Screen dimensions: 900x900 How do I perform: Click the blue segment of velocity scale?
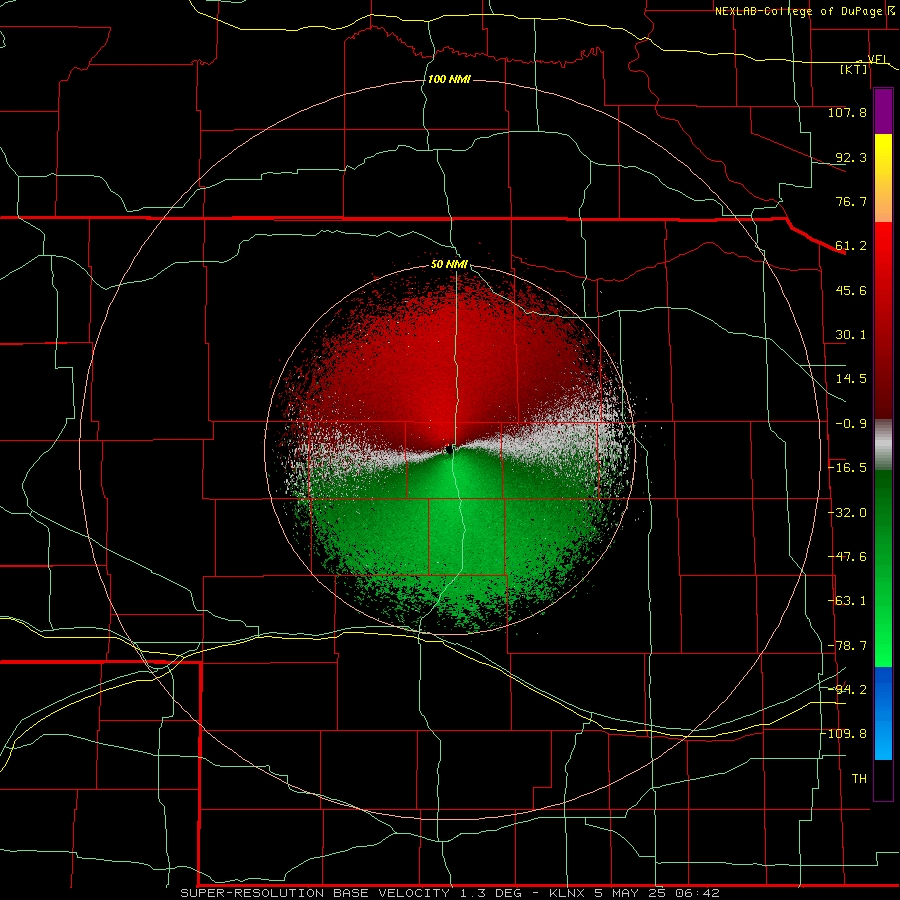pyautogui.click(x=883, y=713)
